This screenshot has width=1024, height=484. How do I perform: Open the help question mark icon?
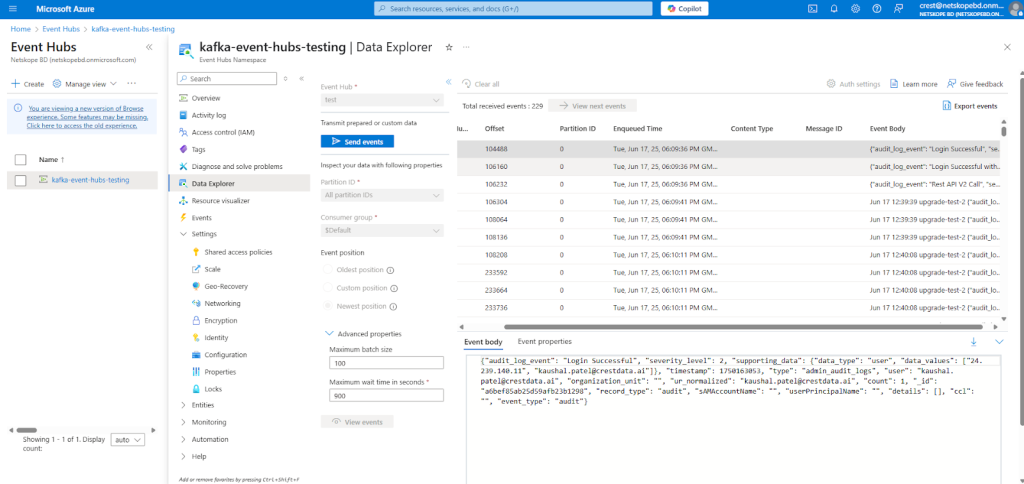877,8
